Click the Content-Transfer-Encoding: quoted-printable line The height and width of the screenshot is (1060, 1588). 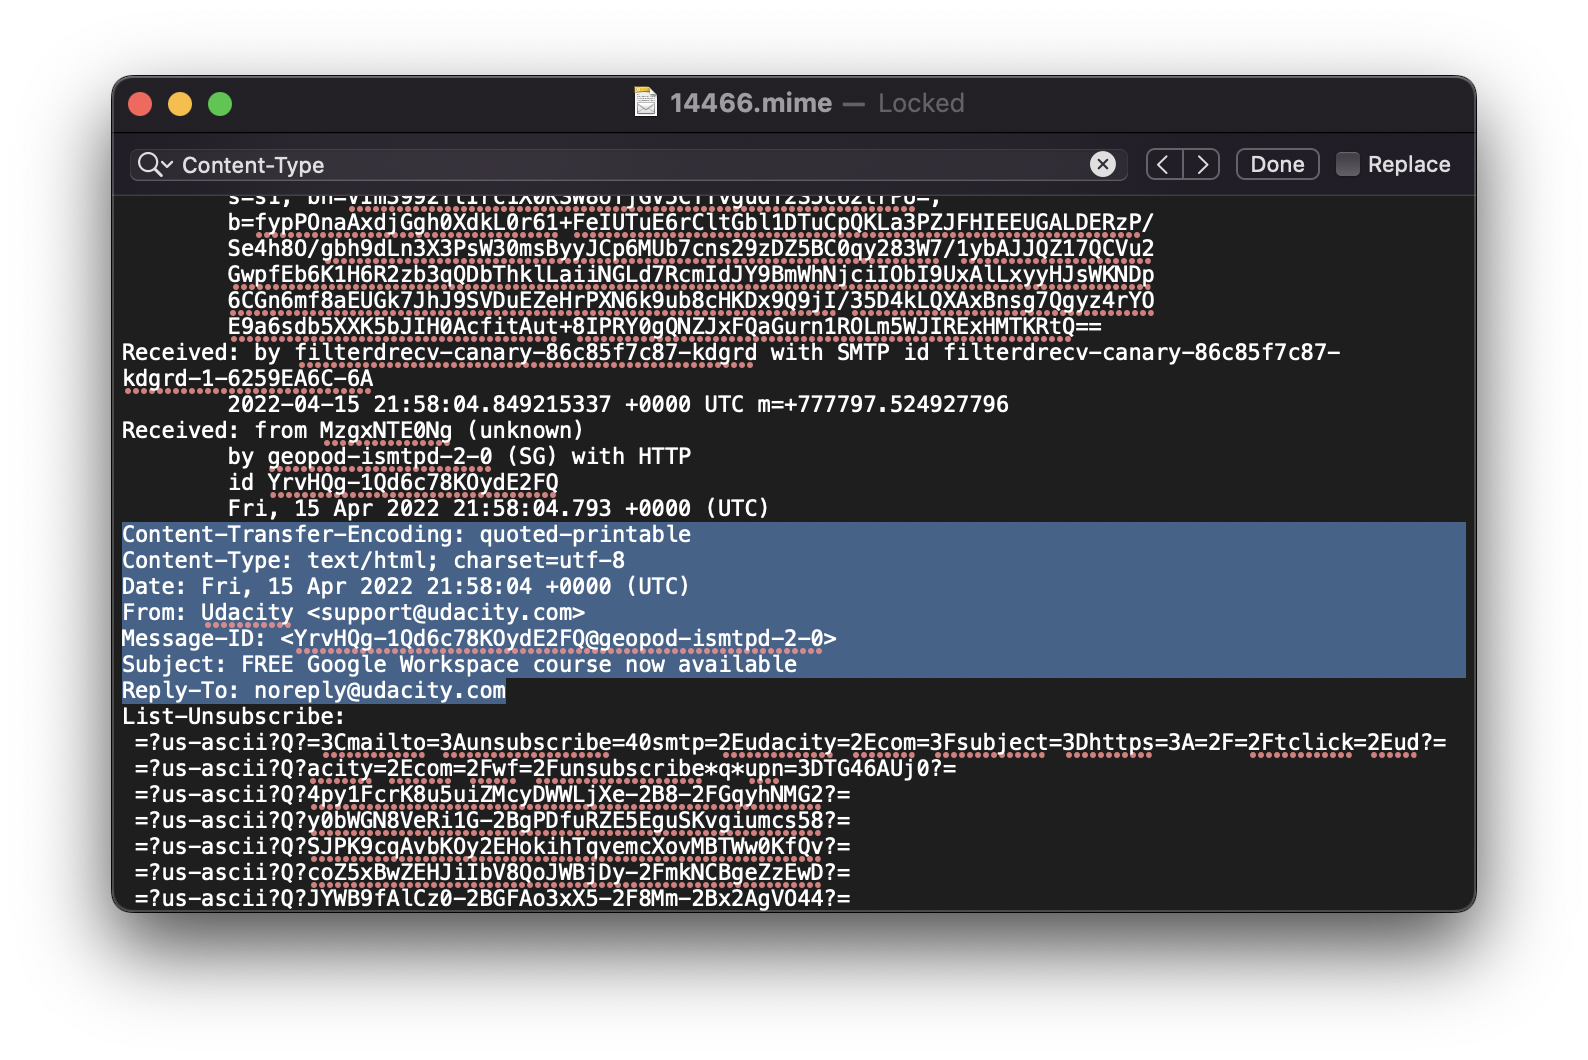click(x=406, y=534)
